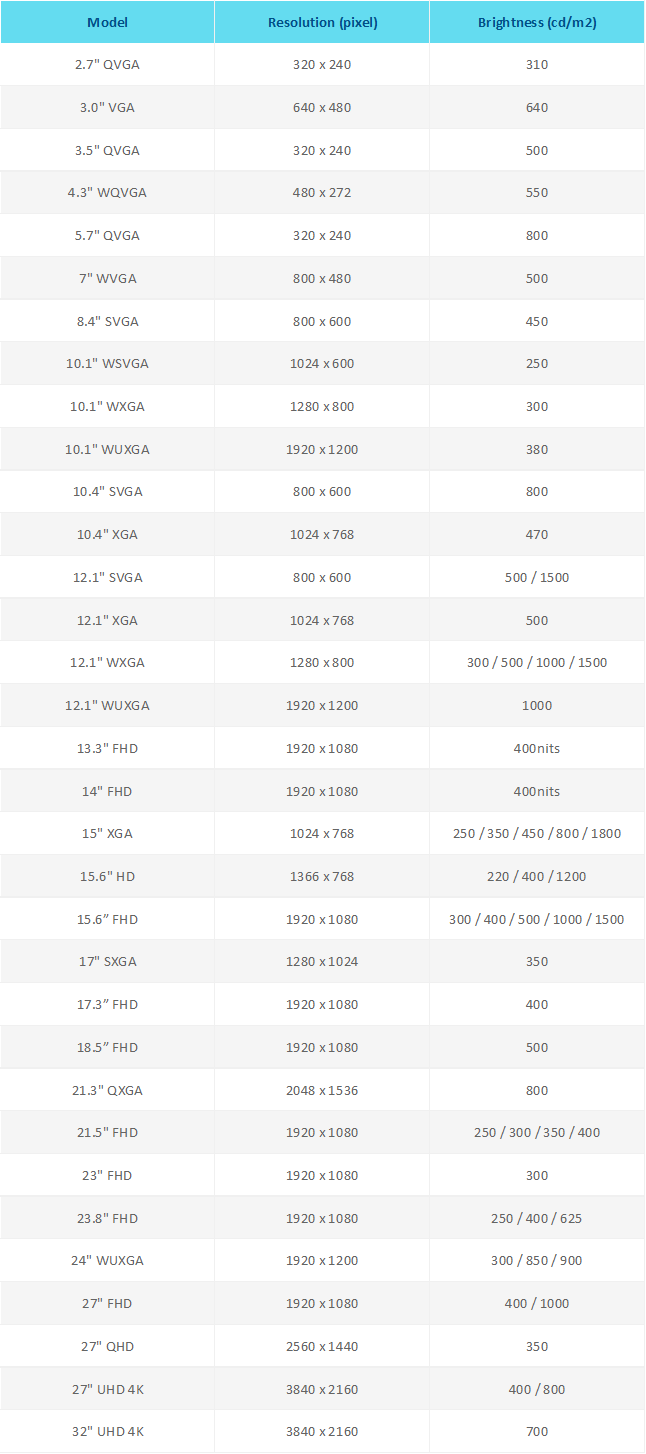646x1454 pixels.
Task: Select the 13.3" FHD model cell
Action: point(107,749)
